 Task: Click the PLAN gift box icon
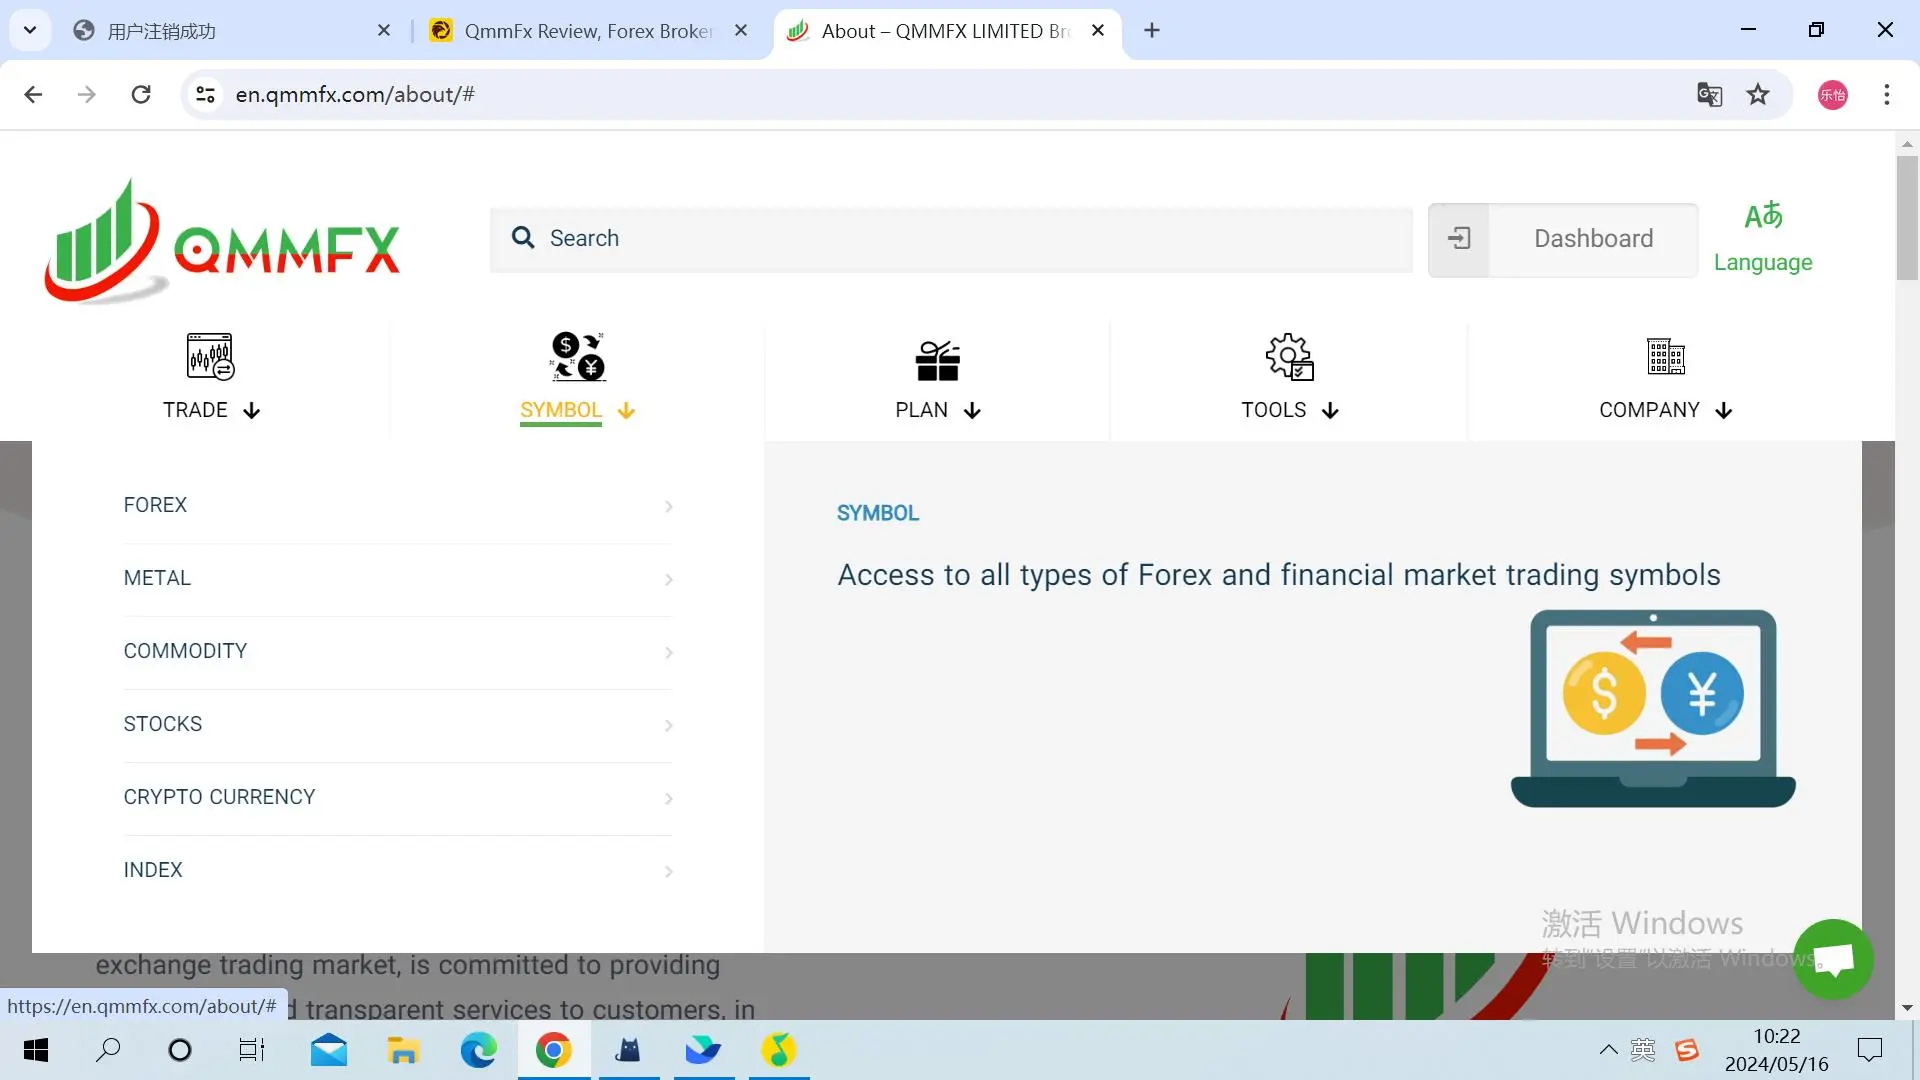click(x=938, y=360)
